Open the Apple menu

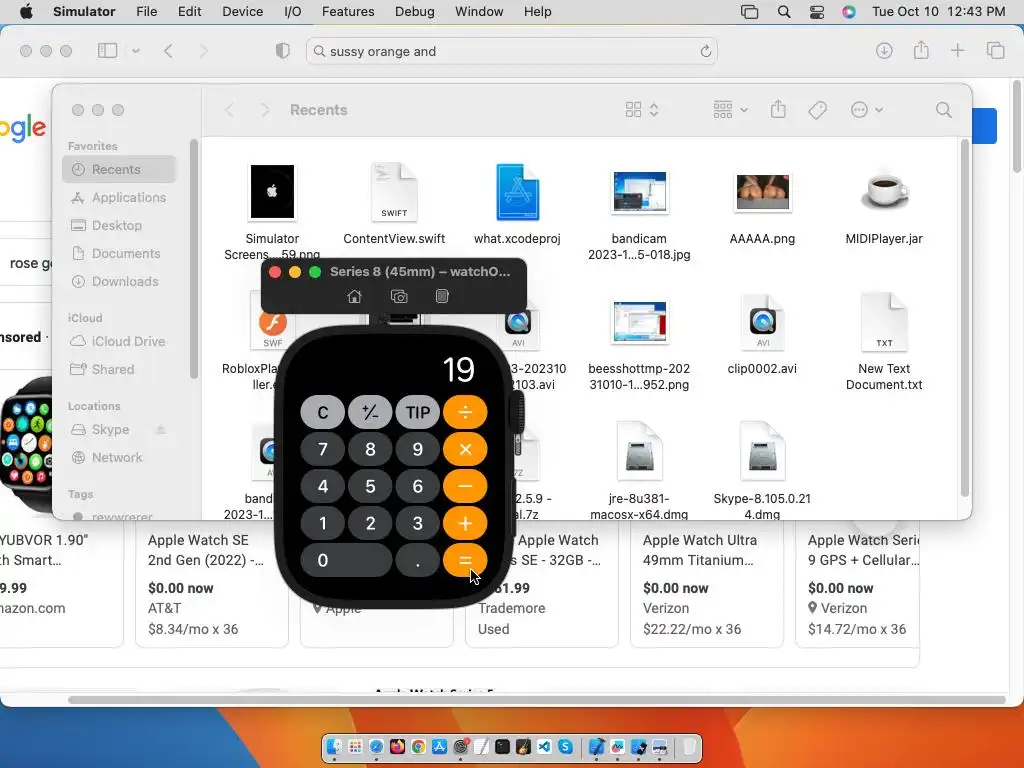pos(26,12)
